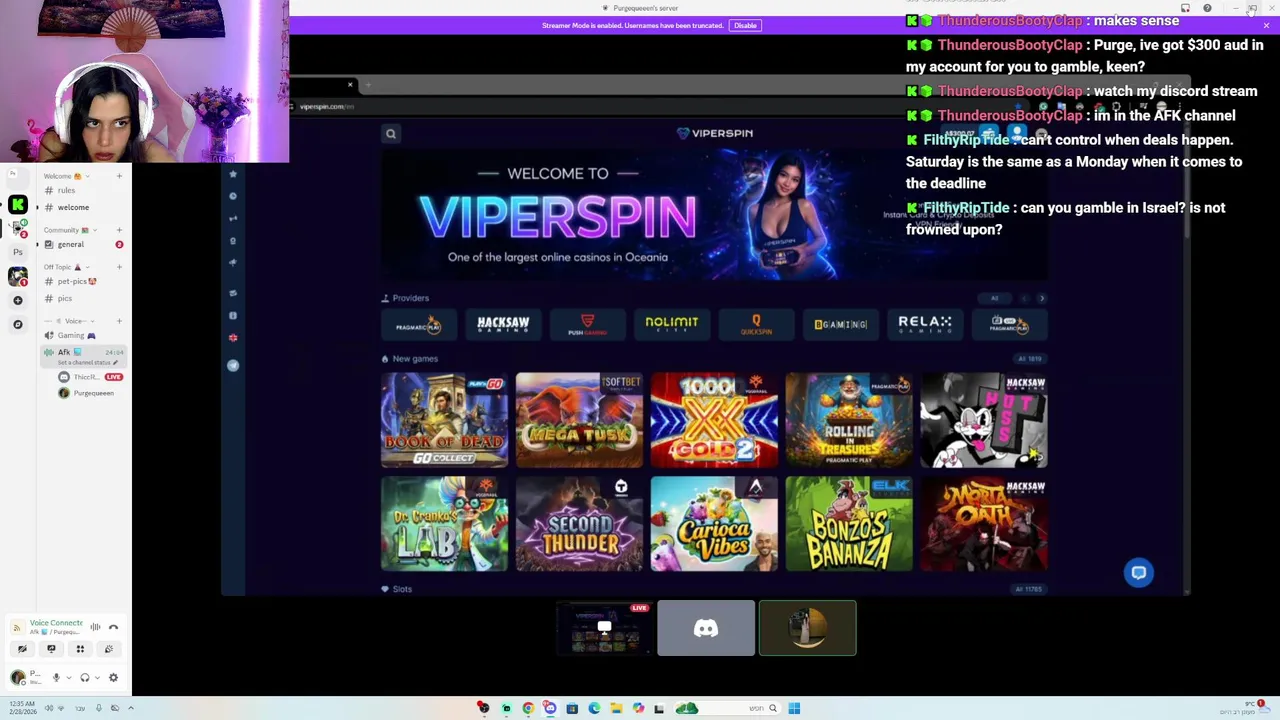
Task: Open Book of Dead Go Collect game
Action: pyautogui.click(x=444, y=420)
